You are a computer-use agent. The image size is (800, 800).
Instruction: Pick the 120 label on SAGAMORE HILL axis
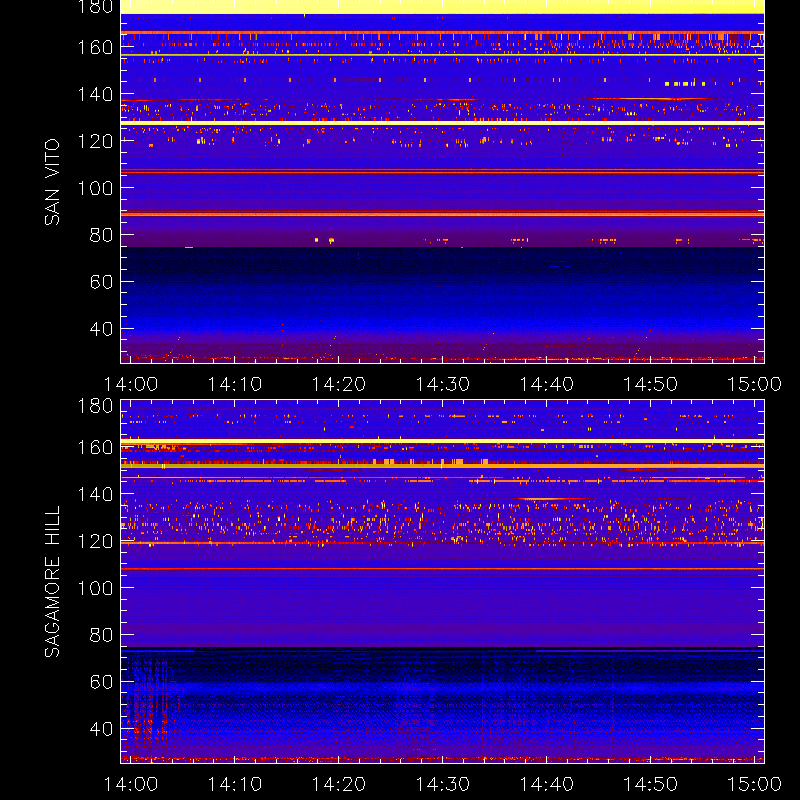(95, 541)
